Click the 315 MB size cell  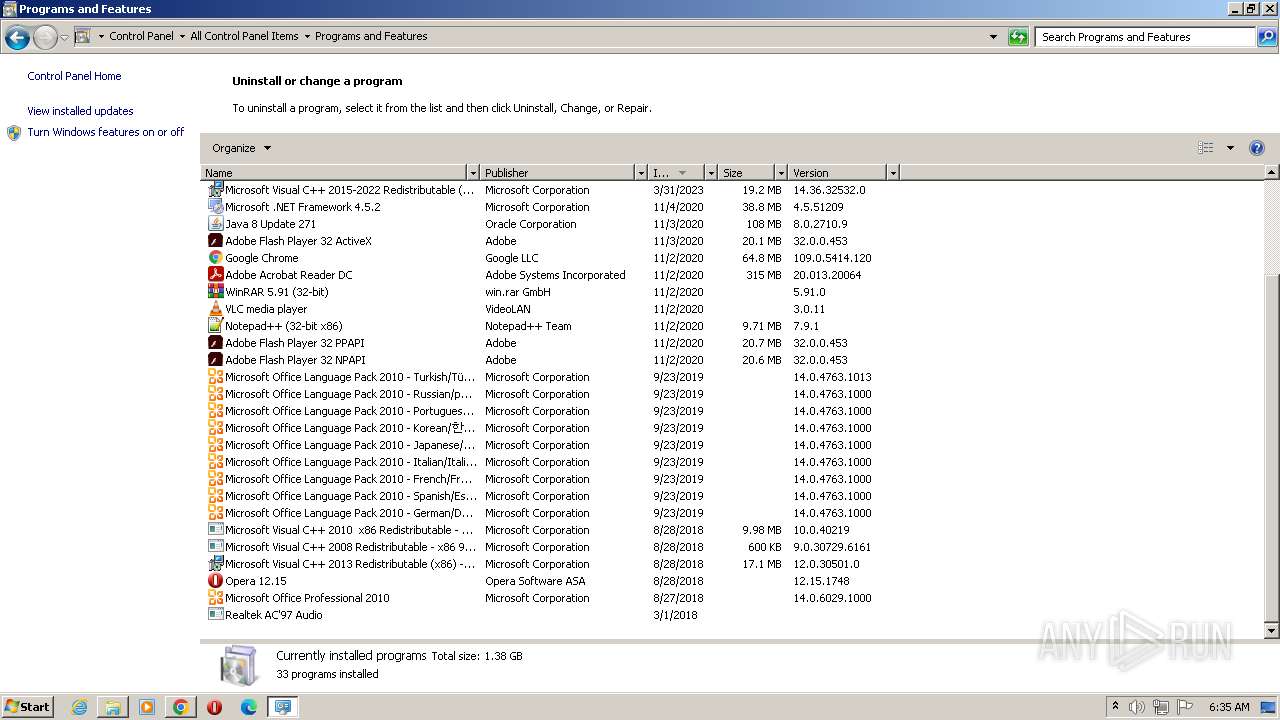click(x=764, y=275)
